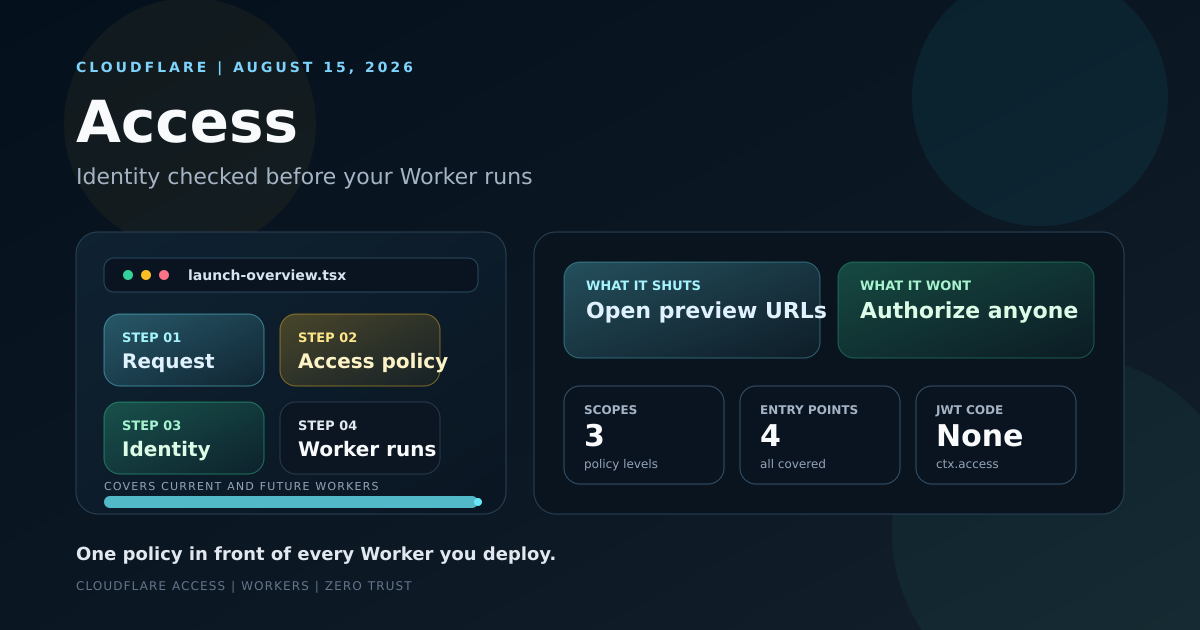The height and width of the screenshot is (630, 1200).
Task: Click the progress bar under Covers Current and Future Workers
Action: [291, 502]
